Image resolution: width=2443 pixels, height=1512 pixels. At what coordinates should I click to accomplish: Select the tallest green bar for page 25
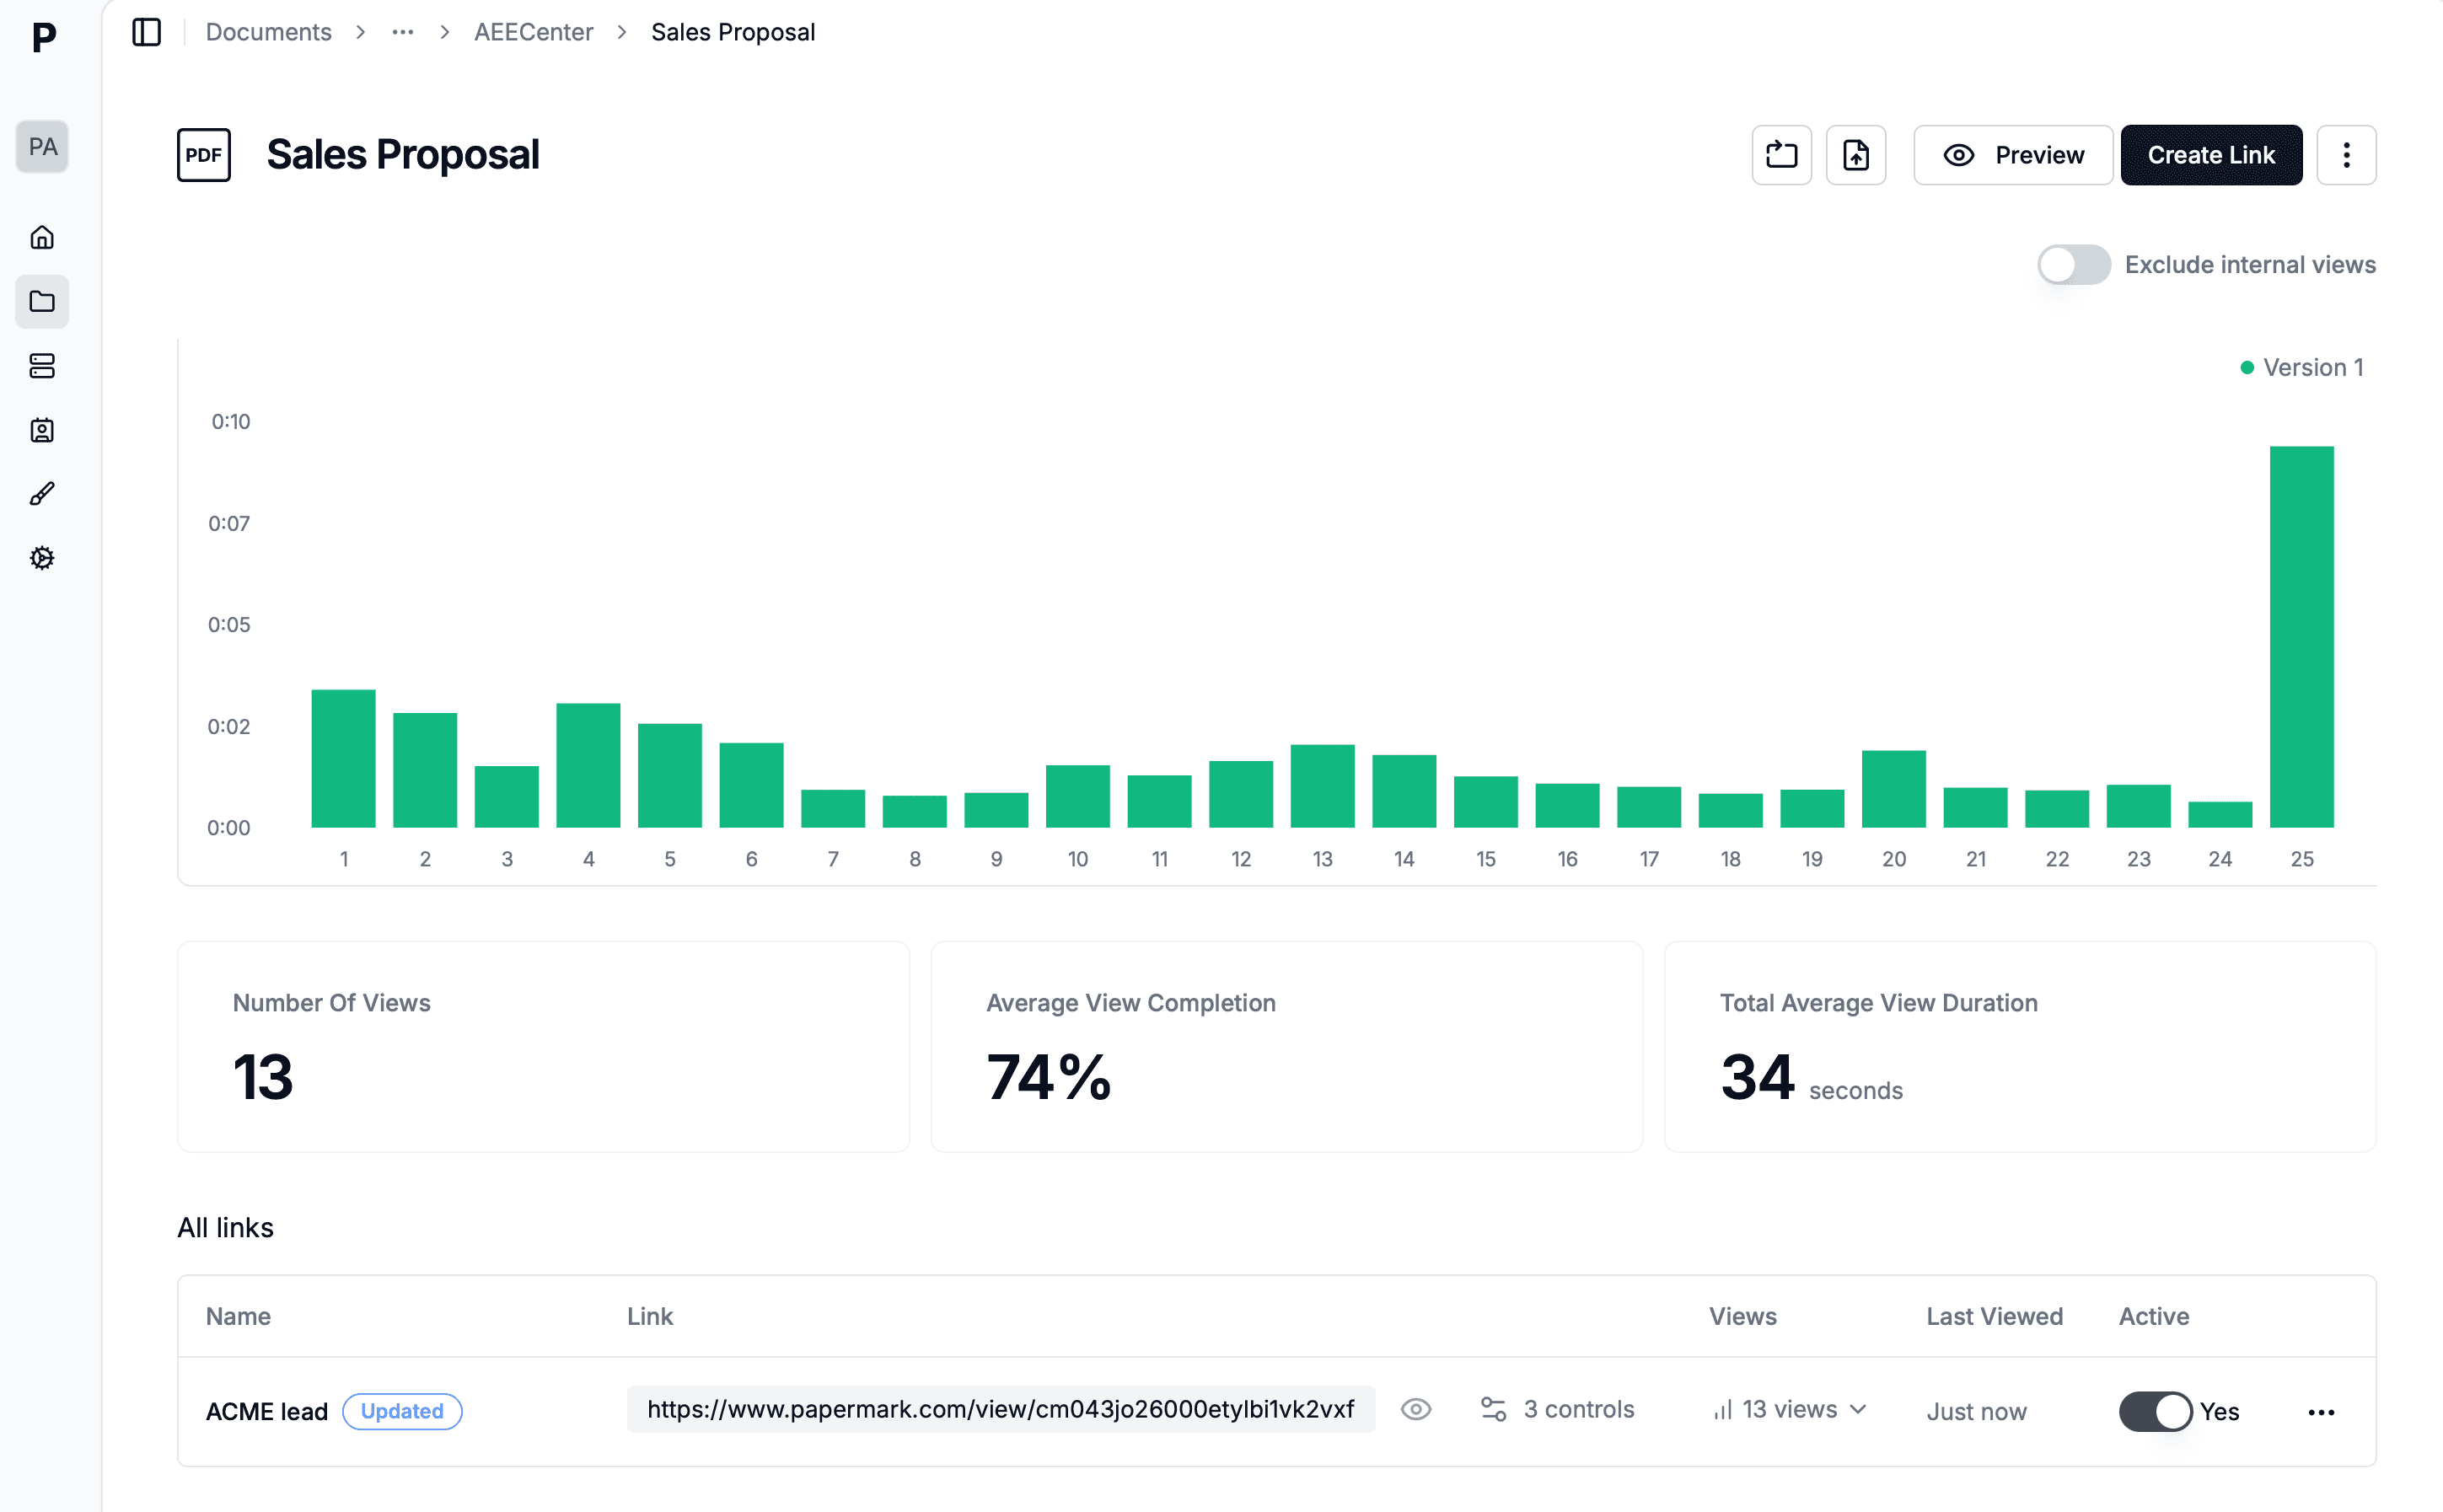coord(2301,640)
